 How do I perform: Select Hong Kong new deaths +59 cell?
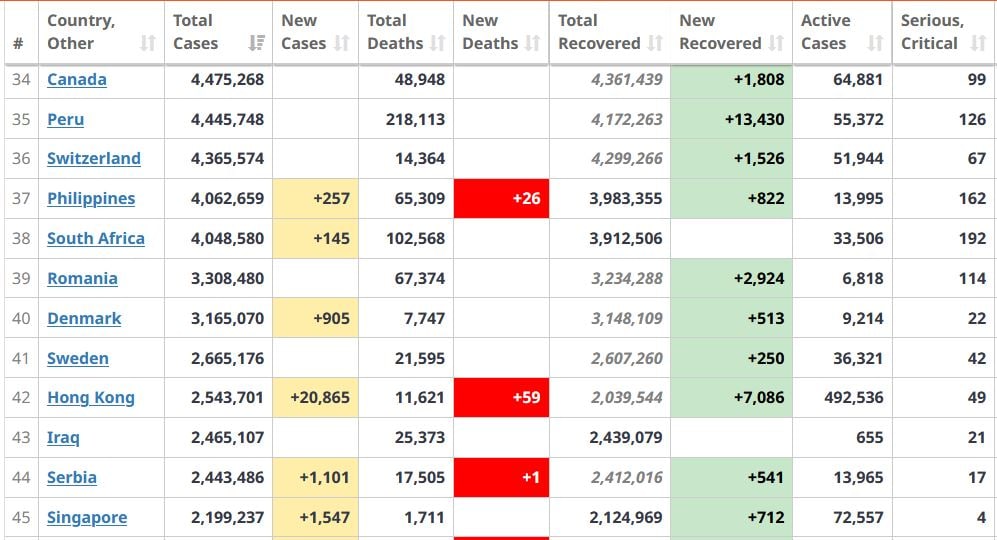pyautogui.click(x=501, y=398)
